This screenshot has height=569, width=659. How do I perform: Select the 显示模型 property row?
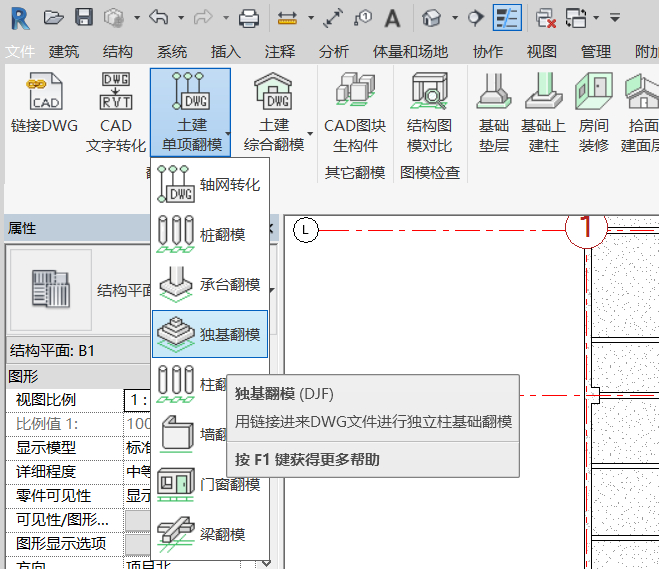78,448
